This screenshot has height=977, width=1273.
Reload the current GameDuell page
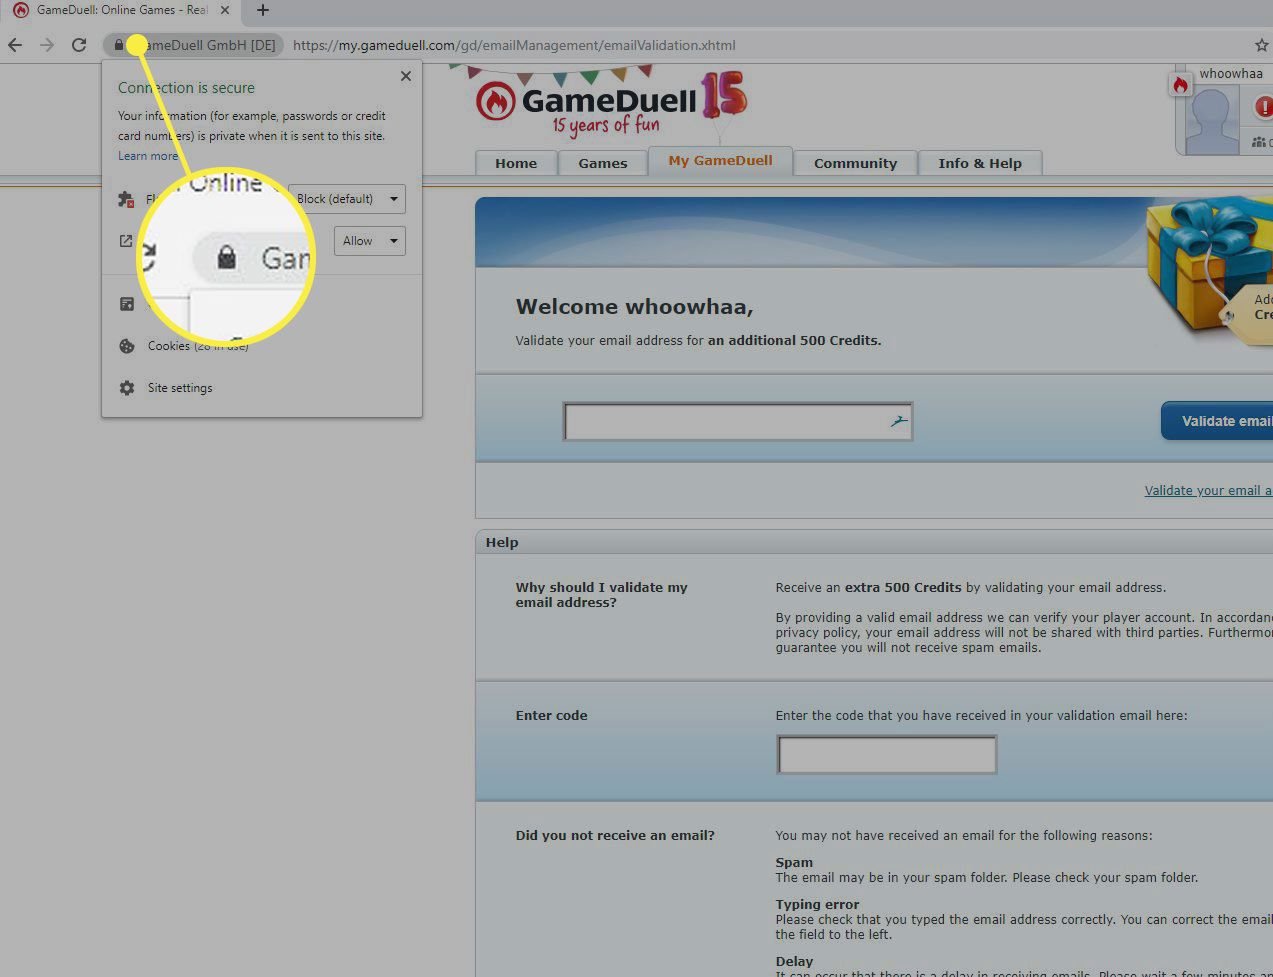(x=79, y=45)
